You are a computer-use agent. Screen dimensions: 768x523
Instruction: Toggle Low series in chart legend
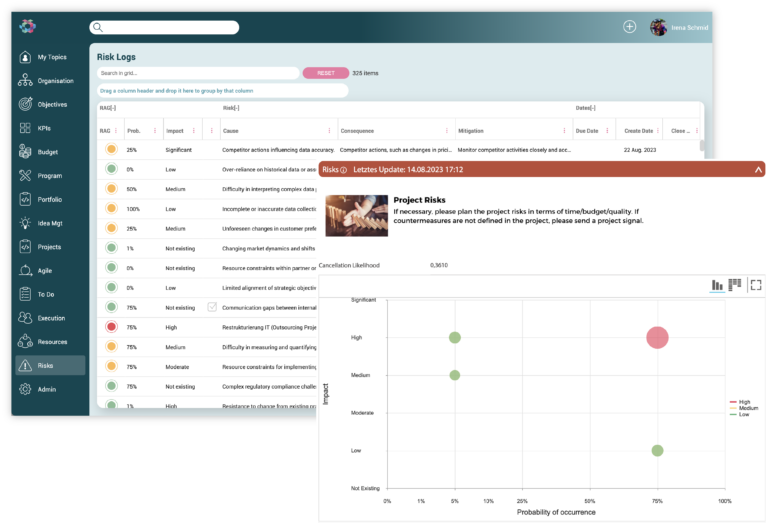coord(743,414)
